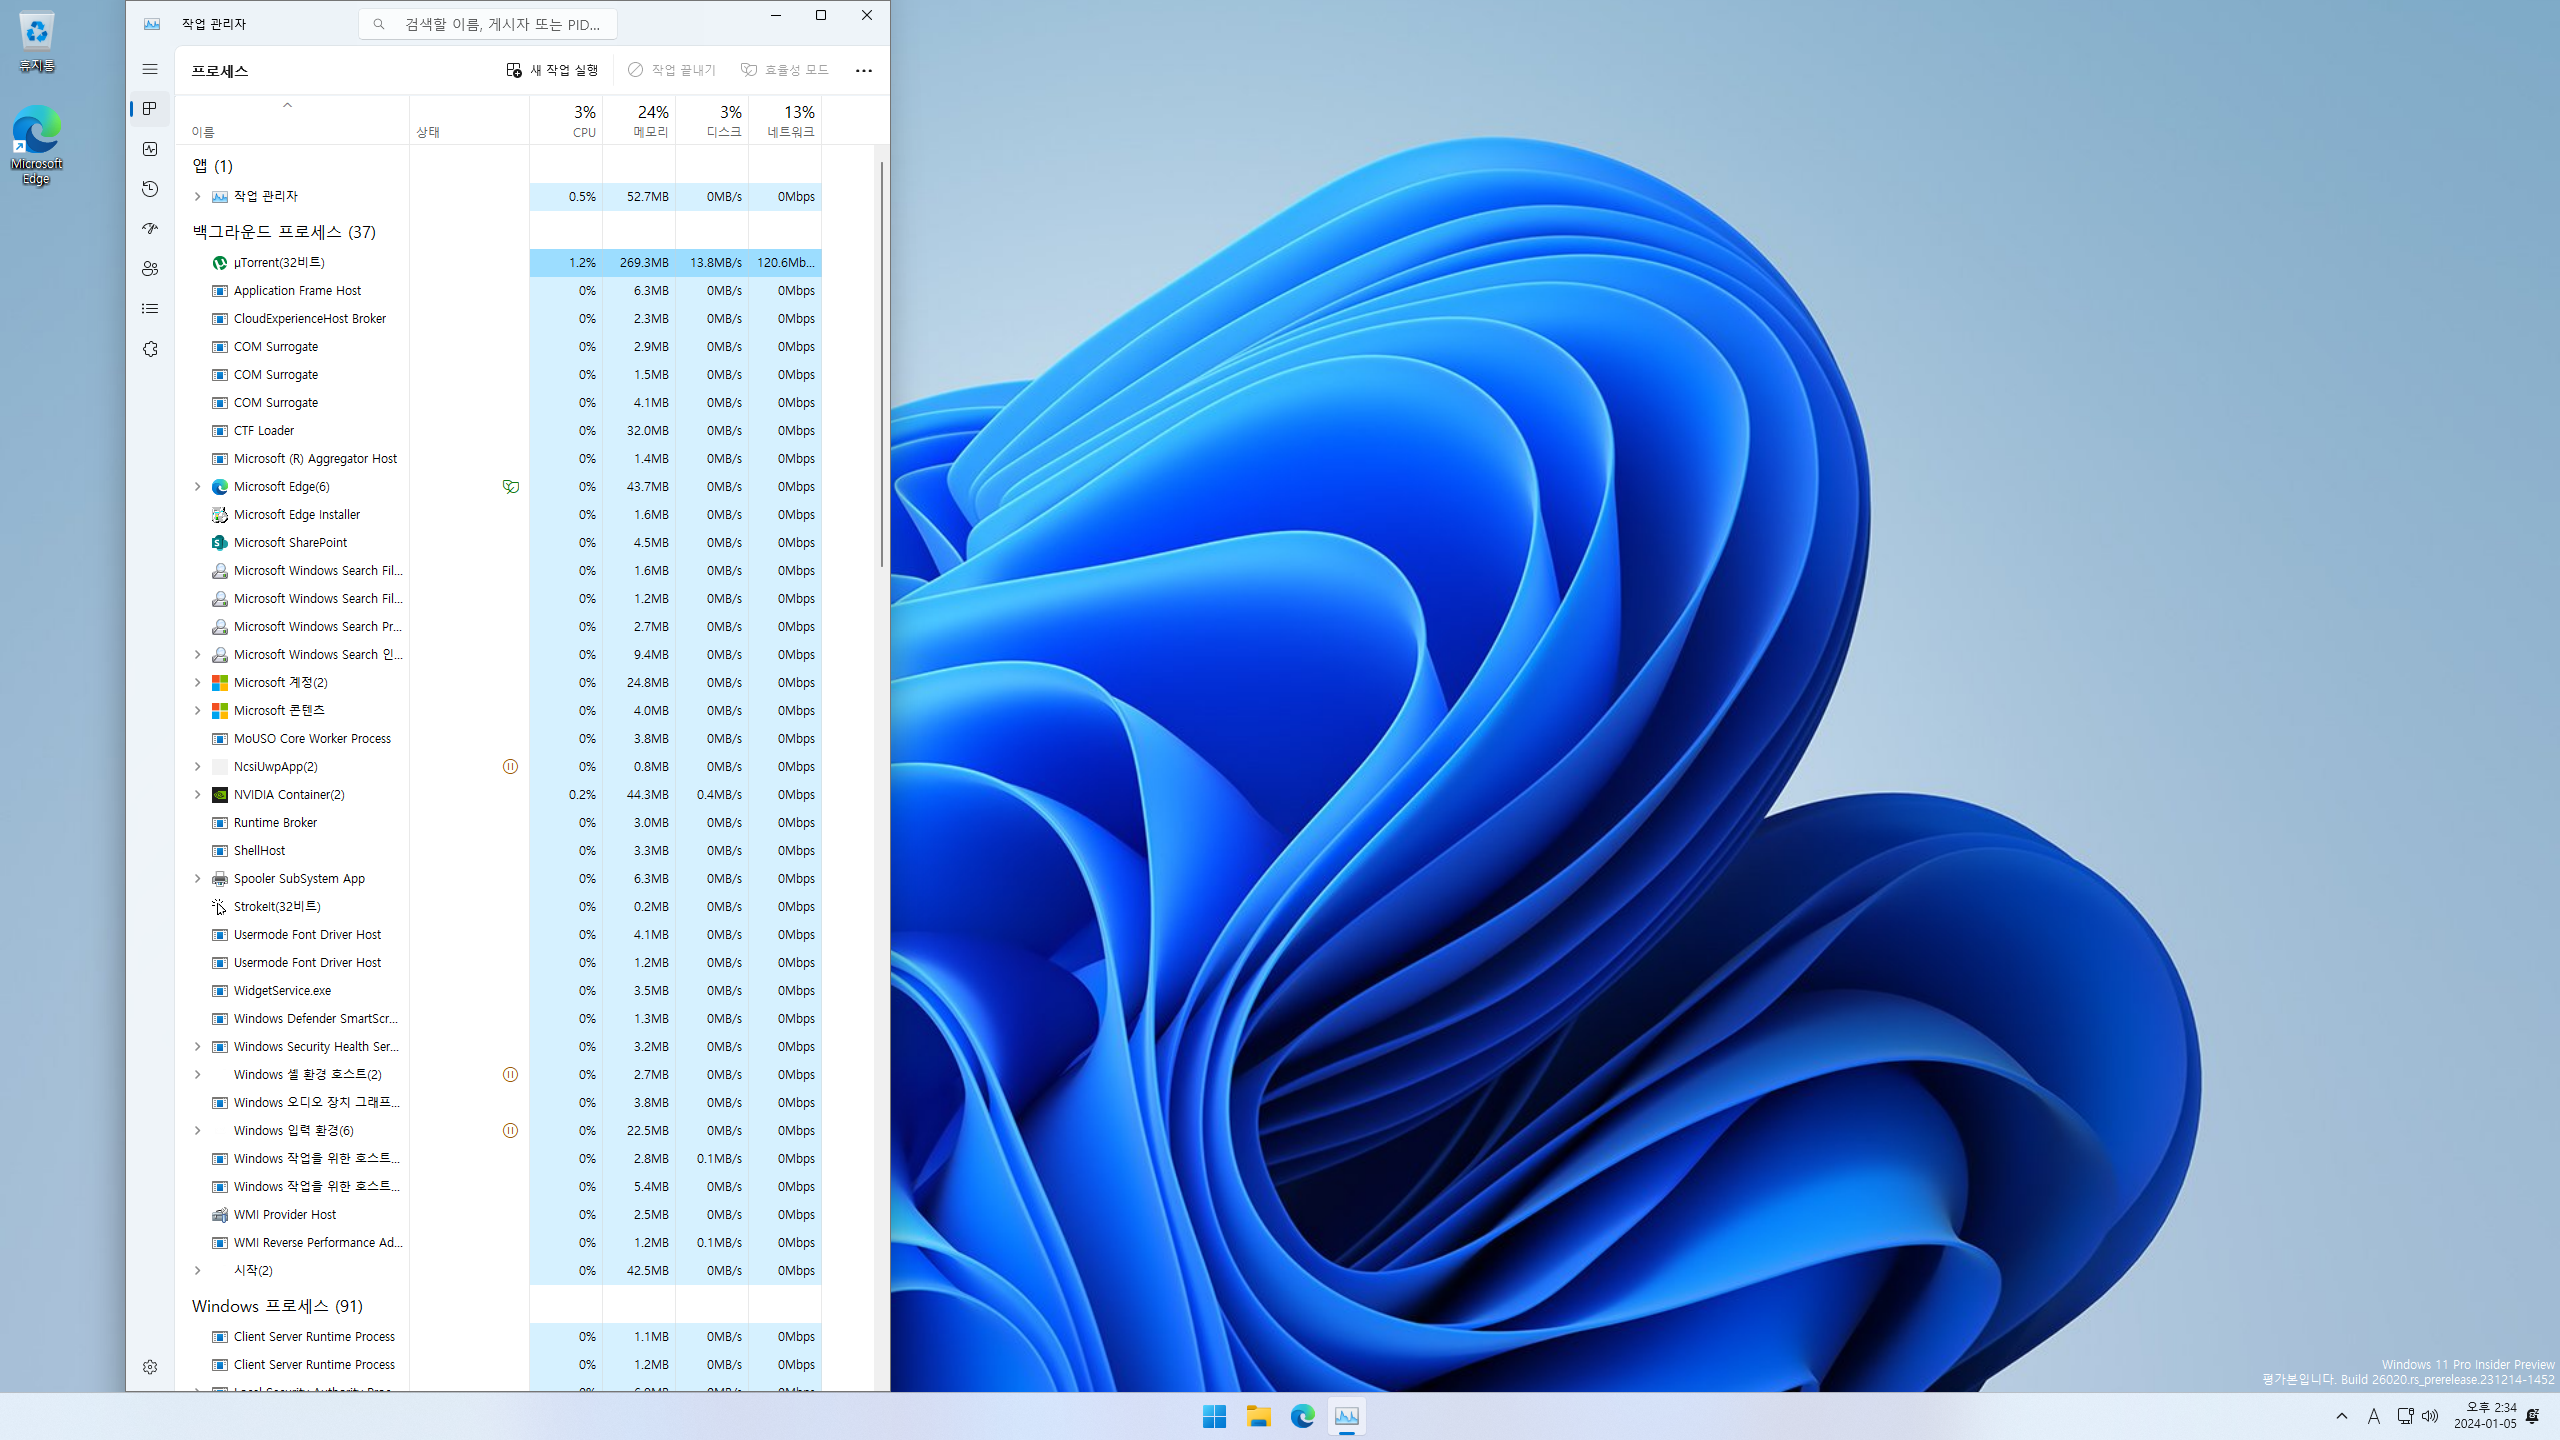Click the Microsoft Edge Installer icon

point(220,514)
